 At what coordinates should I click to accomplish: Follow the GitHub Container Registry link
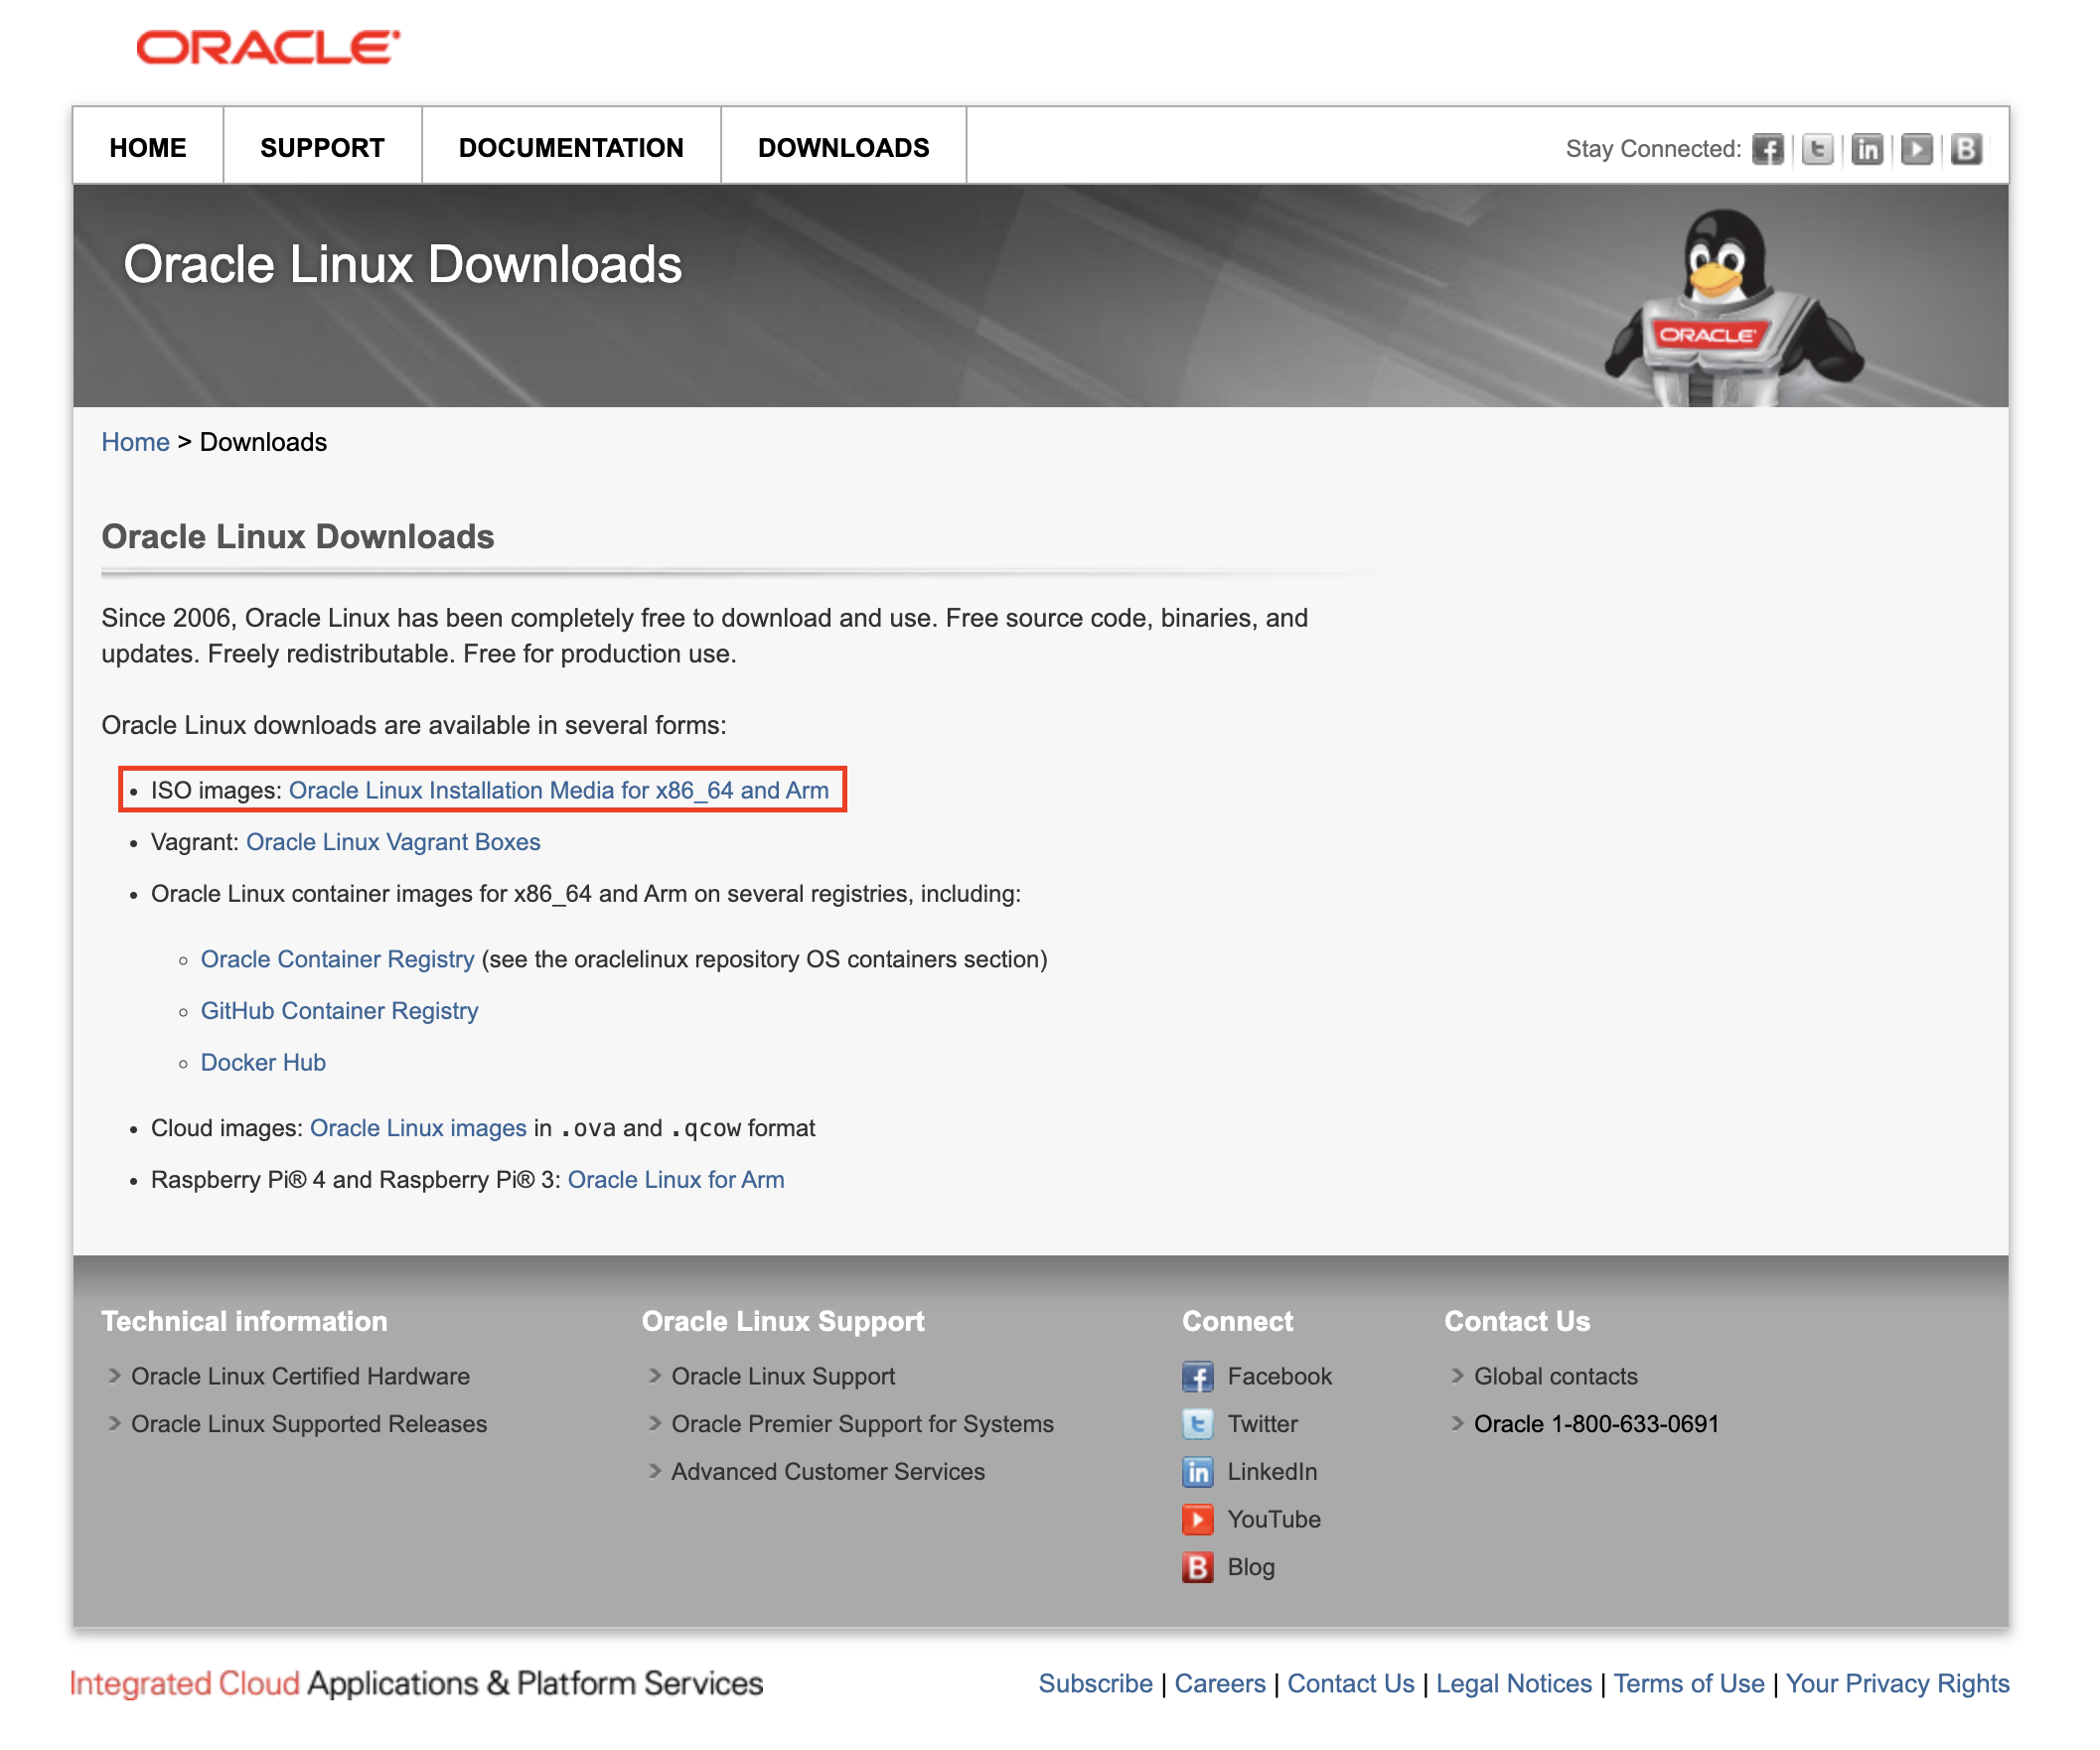coord(339,1011)
